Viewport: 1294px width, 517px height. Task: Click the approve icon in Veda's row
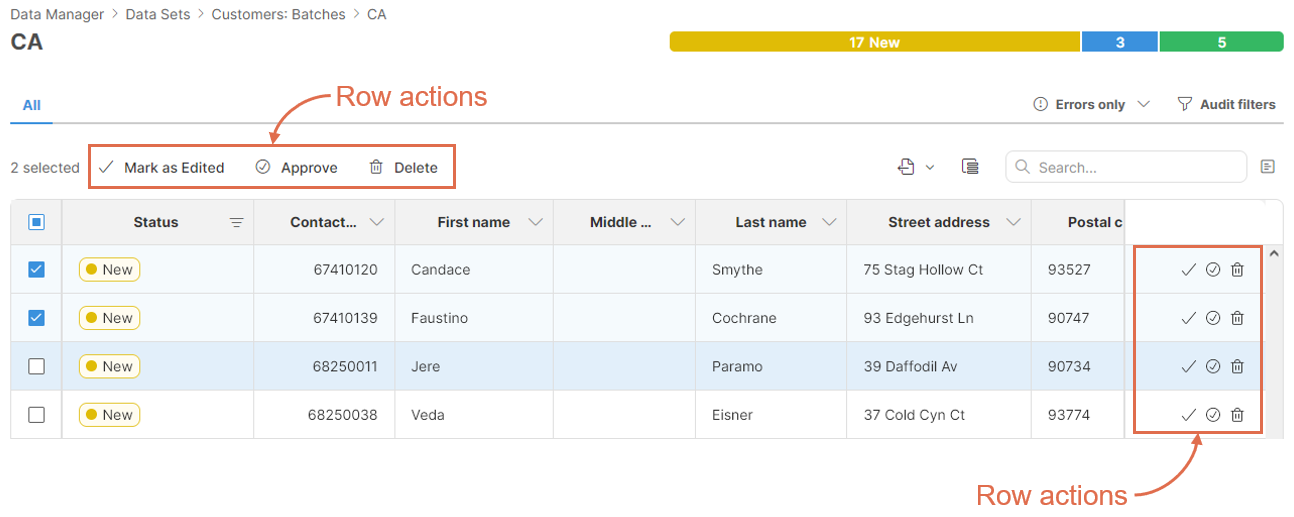coord(1213,415)
